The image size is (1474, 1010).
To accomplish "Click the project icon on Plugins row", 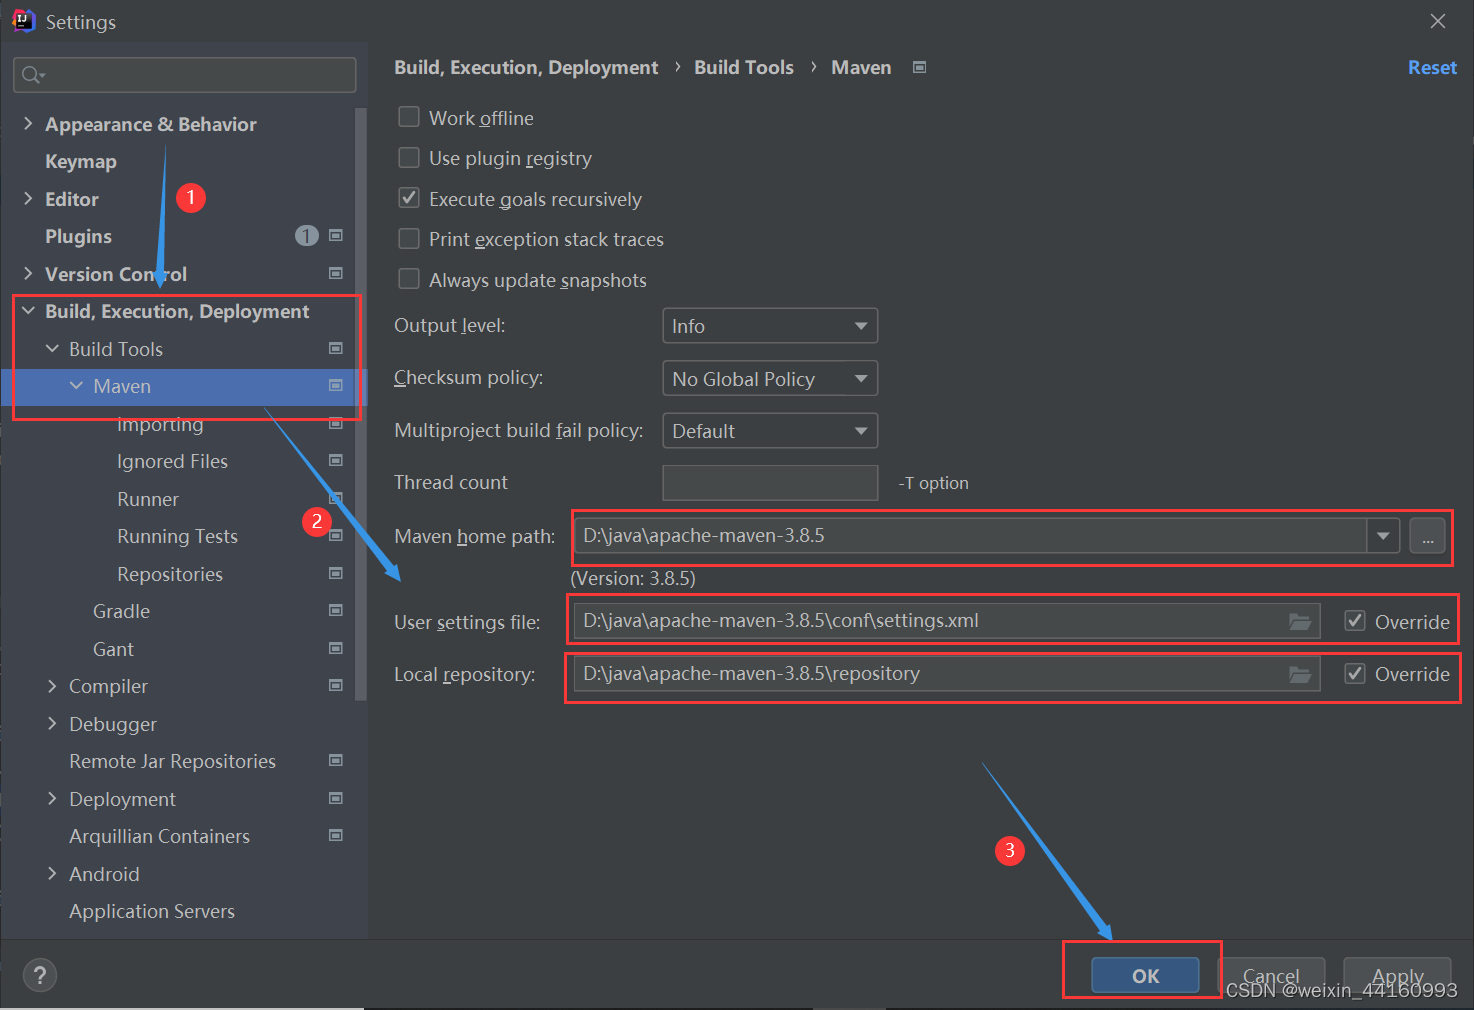I will pyautogui.click(x=336, y=235).
